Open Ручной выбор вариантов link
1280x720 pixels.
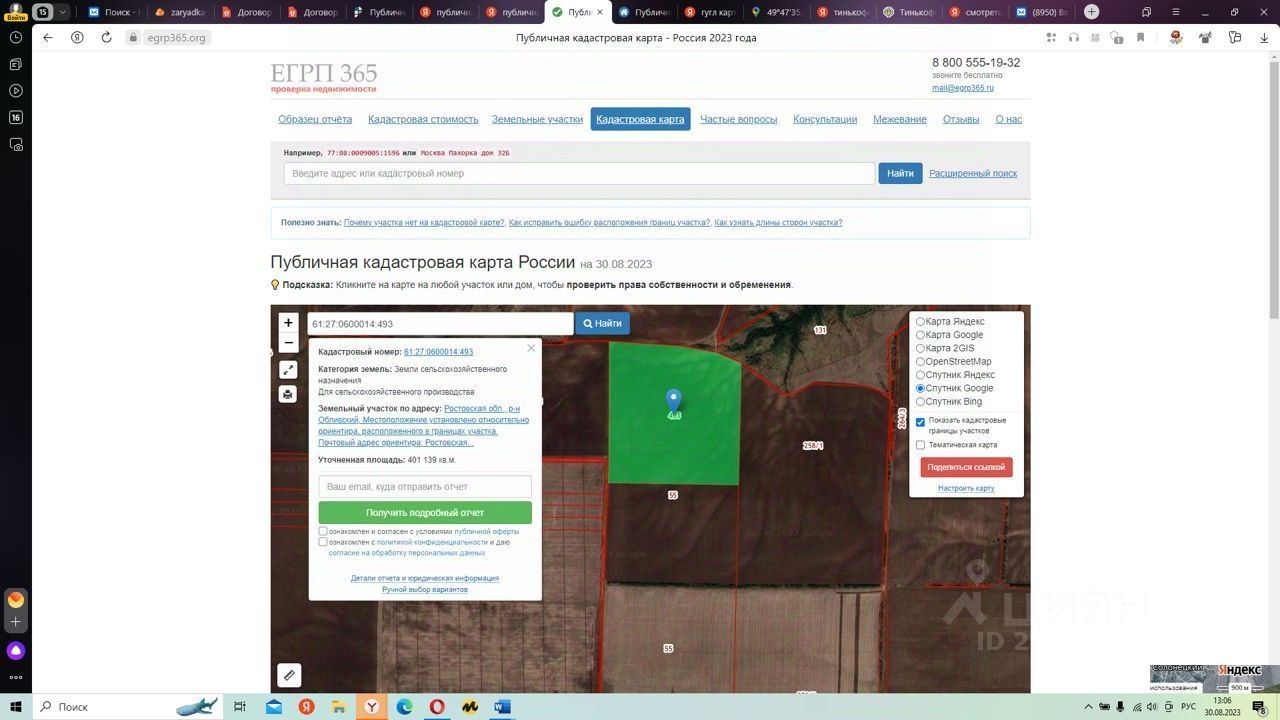tap(425, 589)
